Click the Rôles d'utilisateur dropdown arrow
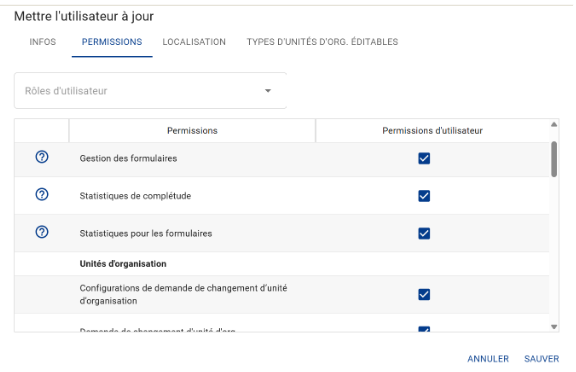The image size is (576, 372). 268,91
